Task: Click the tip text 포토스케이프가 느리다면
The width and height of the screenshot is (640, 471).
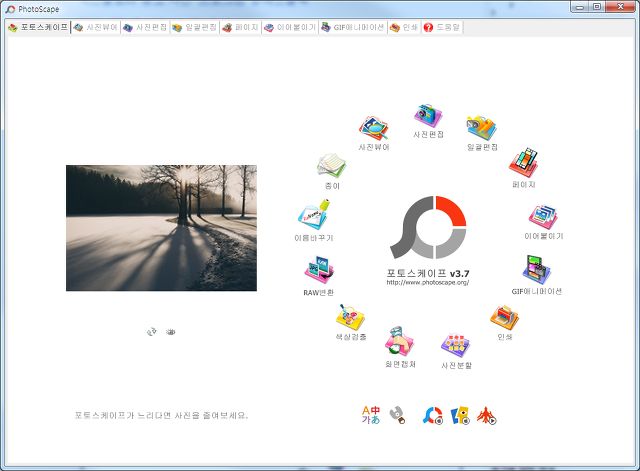Action: point(161,415)
